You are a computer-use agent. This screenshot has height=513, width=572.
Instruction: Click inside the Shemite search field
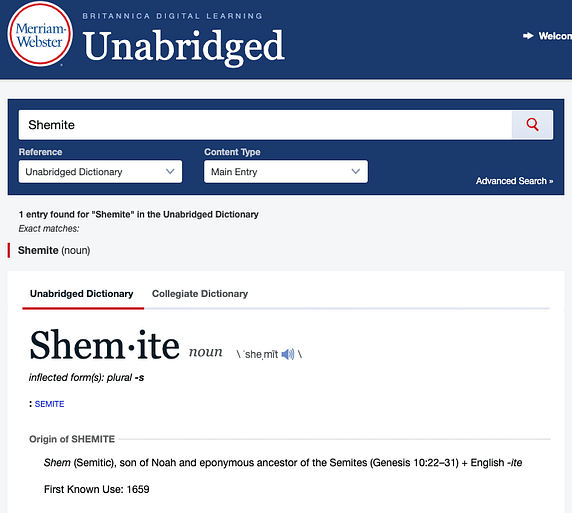265,125
